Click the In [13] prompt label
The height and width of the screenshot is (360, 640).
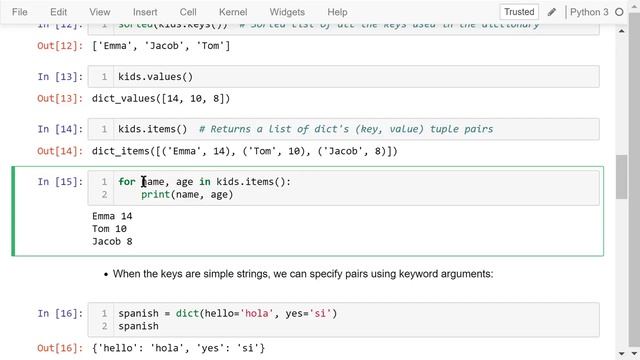coord(60,77)
